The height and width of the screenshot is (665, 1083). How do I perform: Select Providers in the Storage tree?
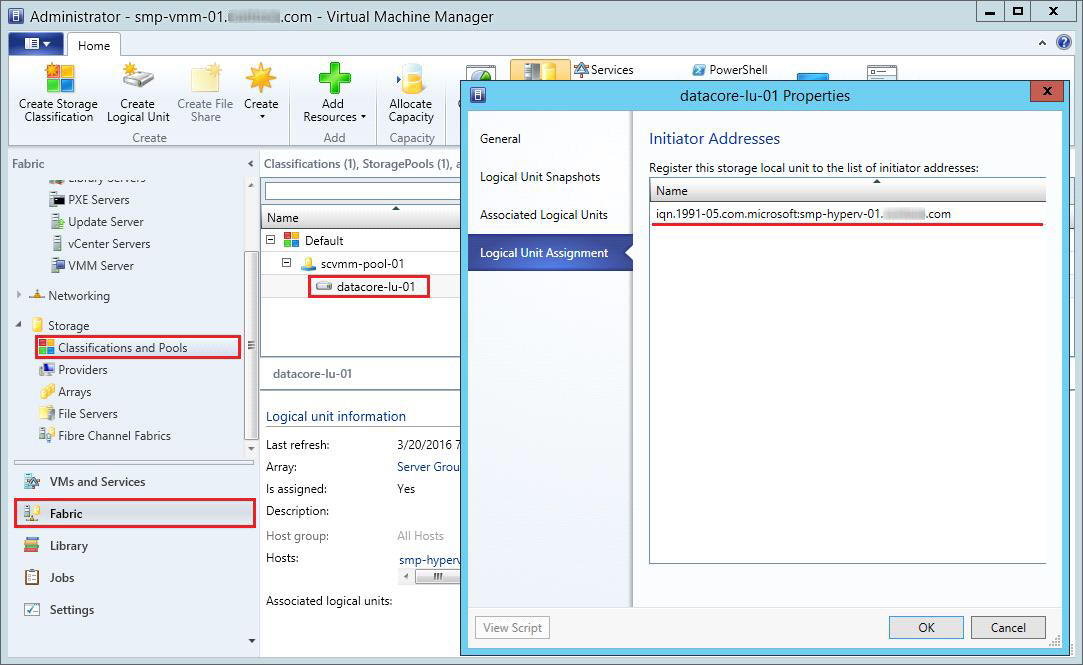point(82,370)
